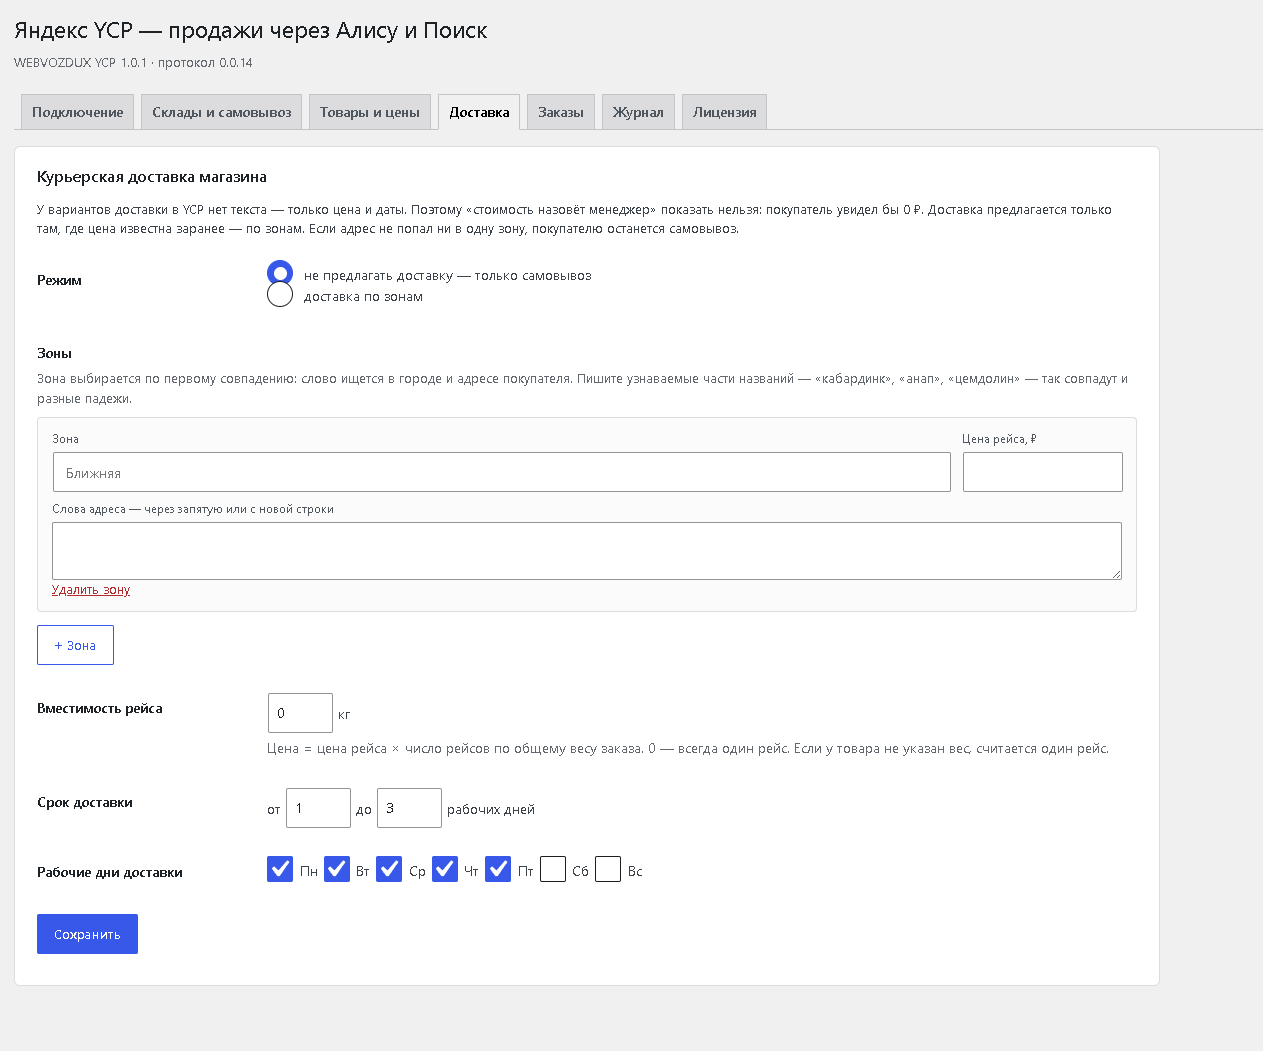Click the Удалить зону link
The image size is (1263, 1051).
pos(91,590)
